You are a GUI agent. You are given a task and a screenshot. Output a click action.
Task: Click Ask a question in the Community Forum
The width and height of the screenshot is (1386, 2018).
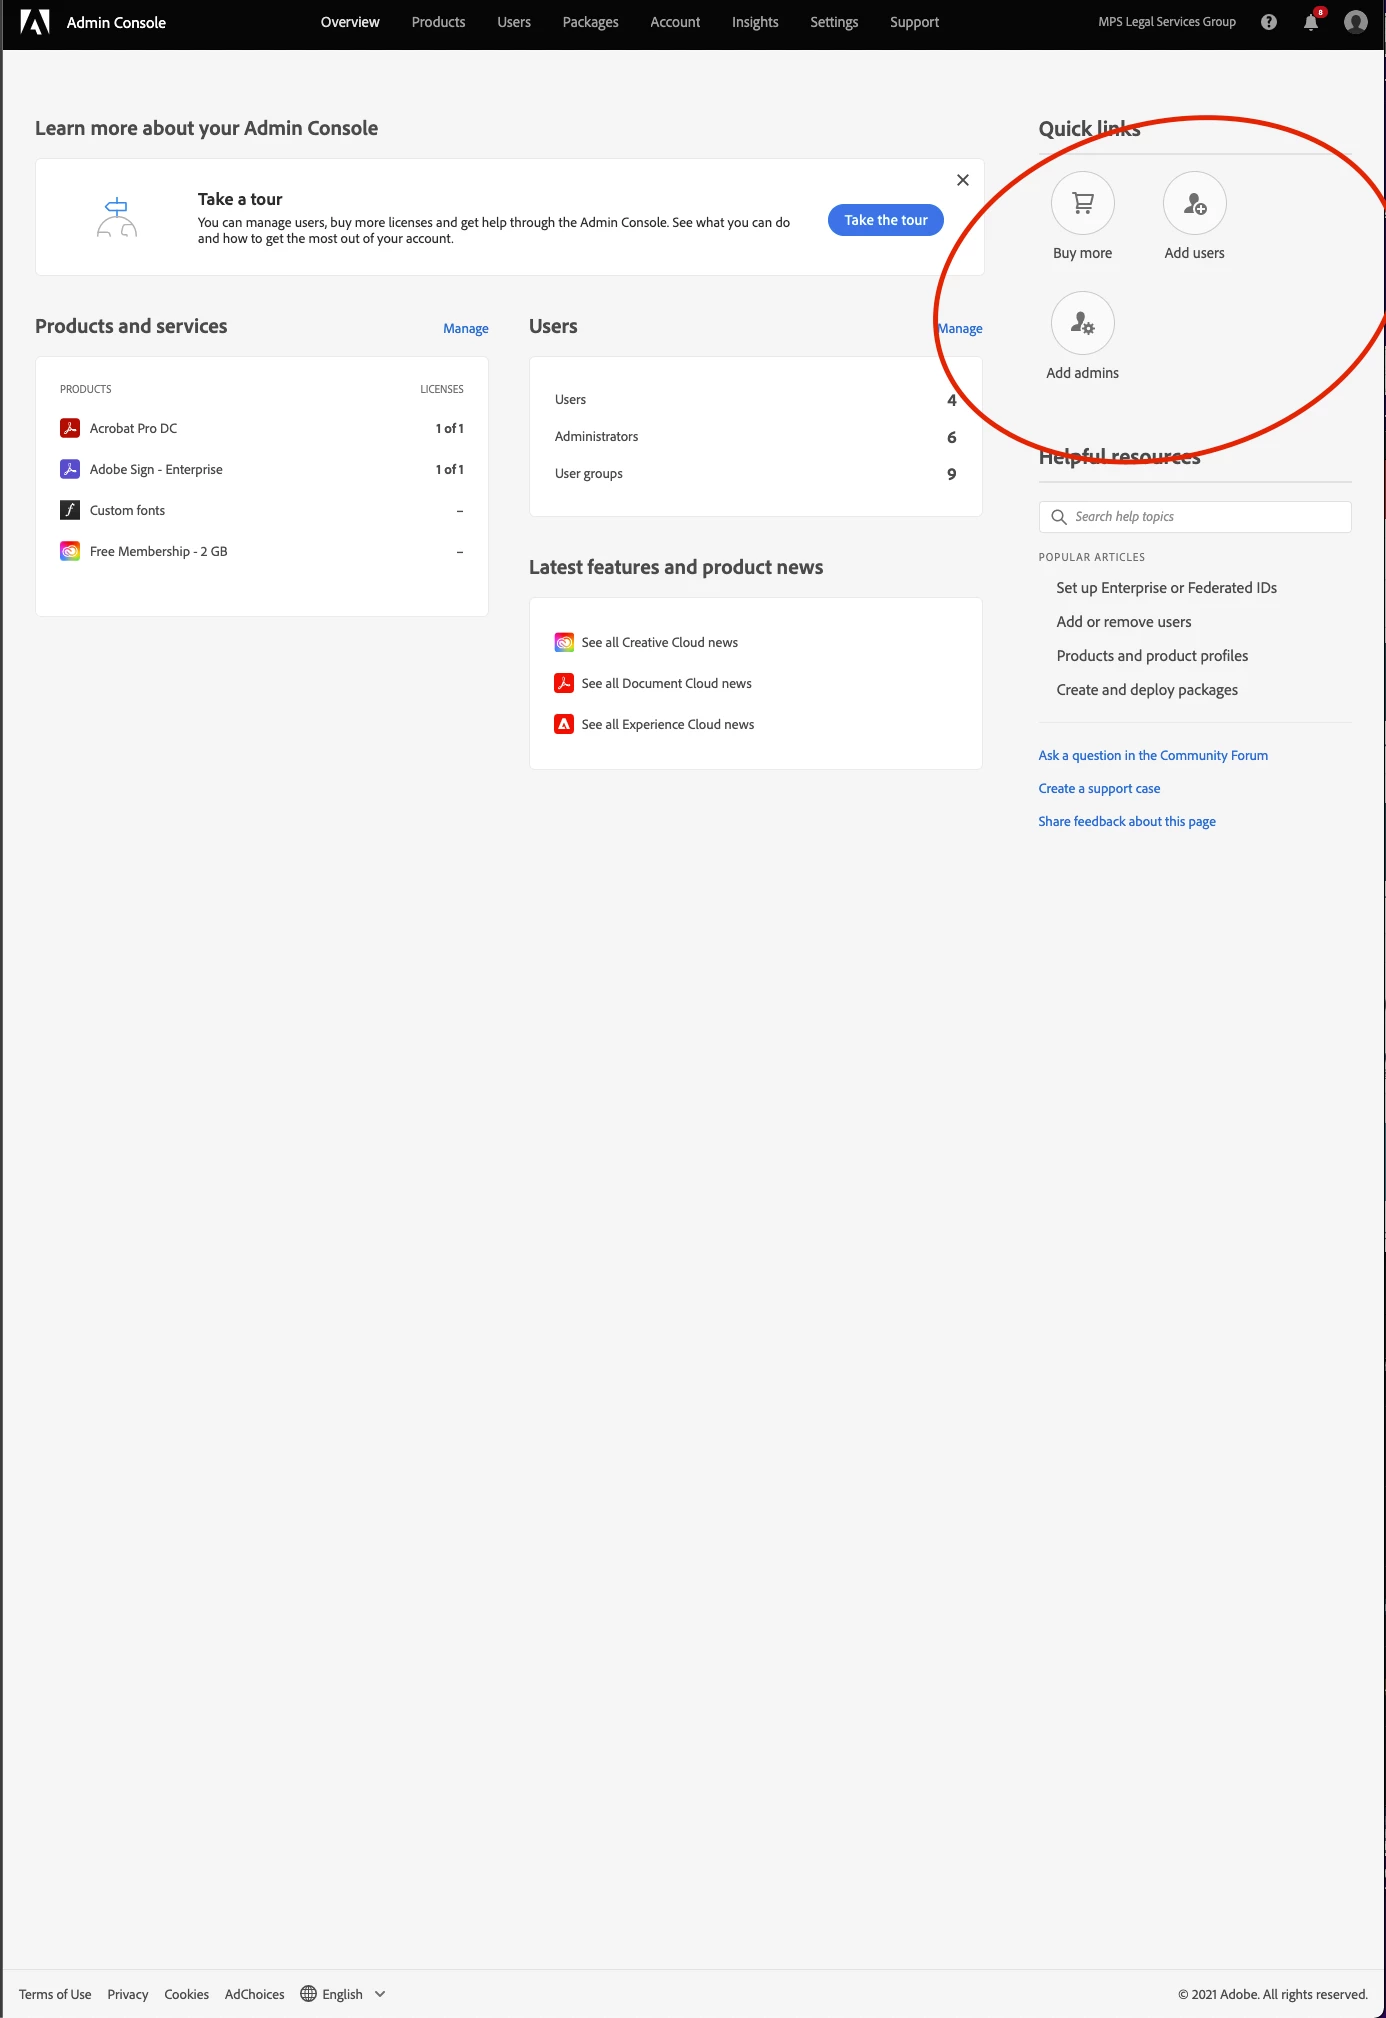(x=1153, y=755)
